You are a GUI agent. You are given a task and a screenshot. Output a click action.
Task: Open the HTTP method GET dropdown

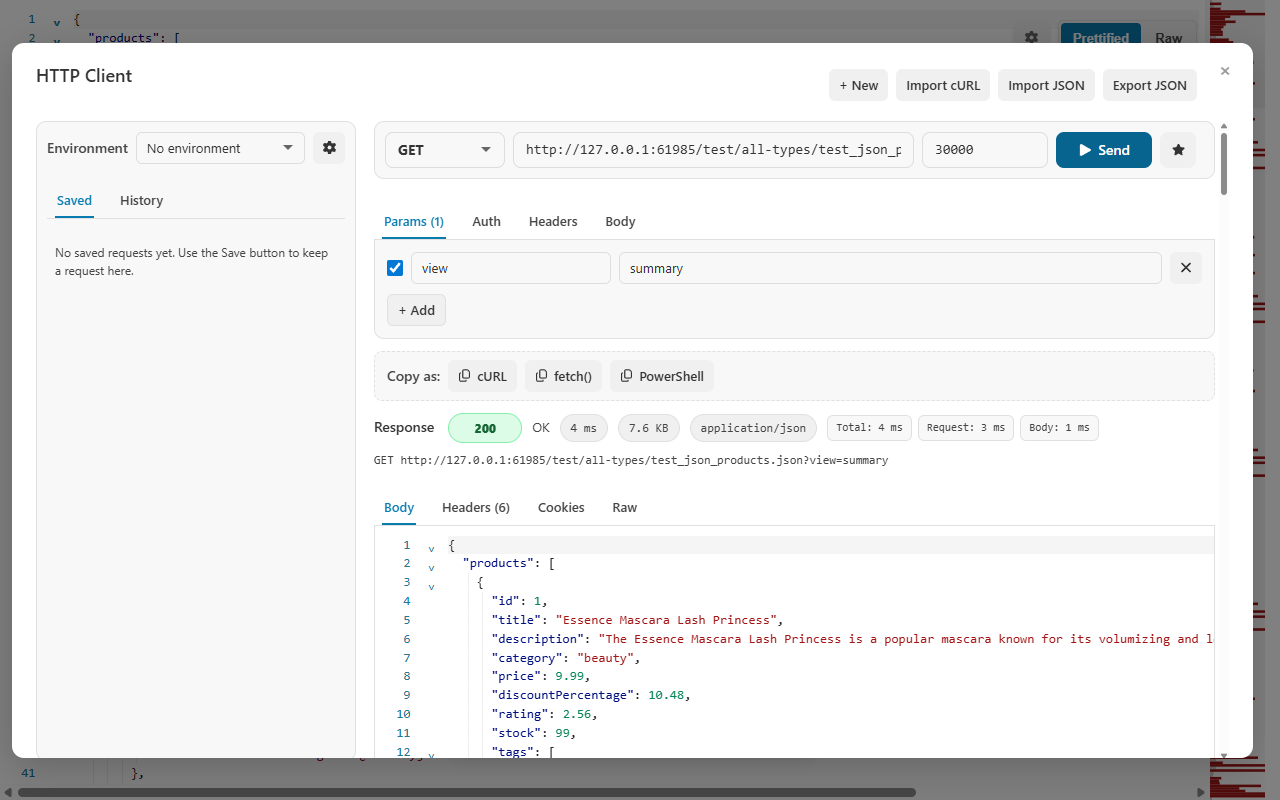tap(445, 150)
